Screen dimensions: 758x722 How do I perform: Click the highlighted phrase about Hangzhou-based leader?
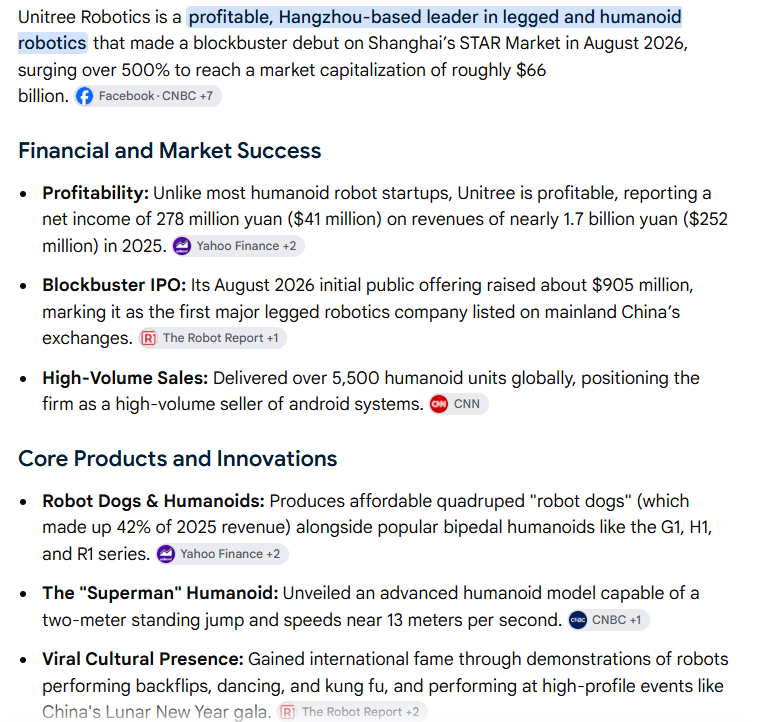350,30
